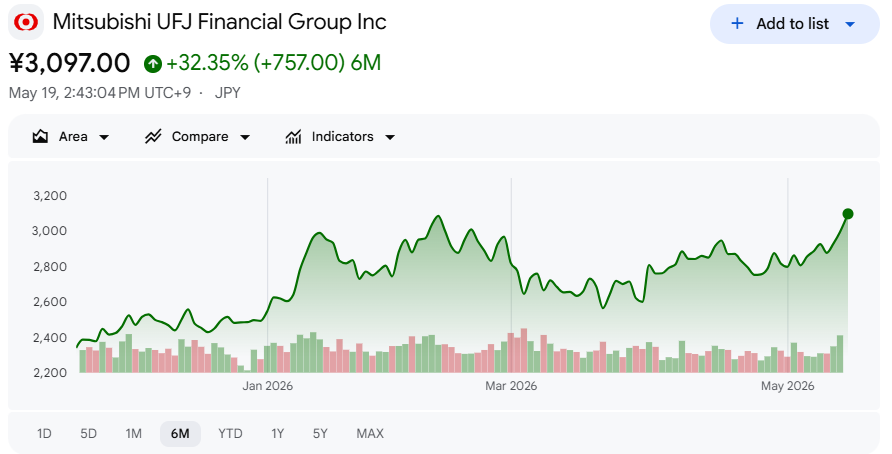Click the 3,200 y-axis label
The width and height of the screenshot is (892, 454).
click(50, 196)
